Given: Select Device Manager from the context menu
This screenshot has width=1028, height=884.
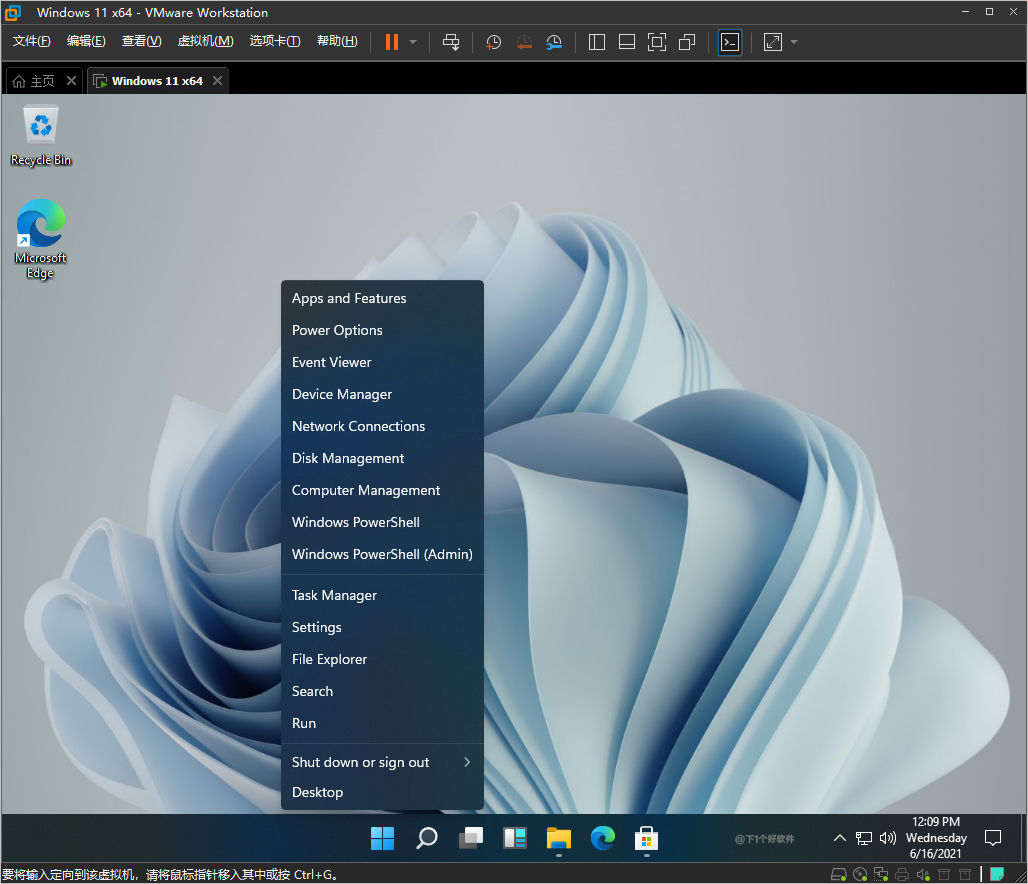Looking at the screenshot, I should [342, 394].
